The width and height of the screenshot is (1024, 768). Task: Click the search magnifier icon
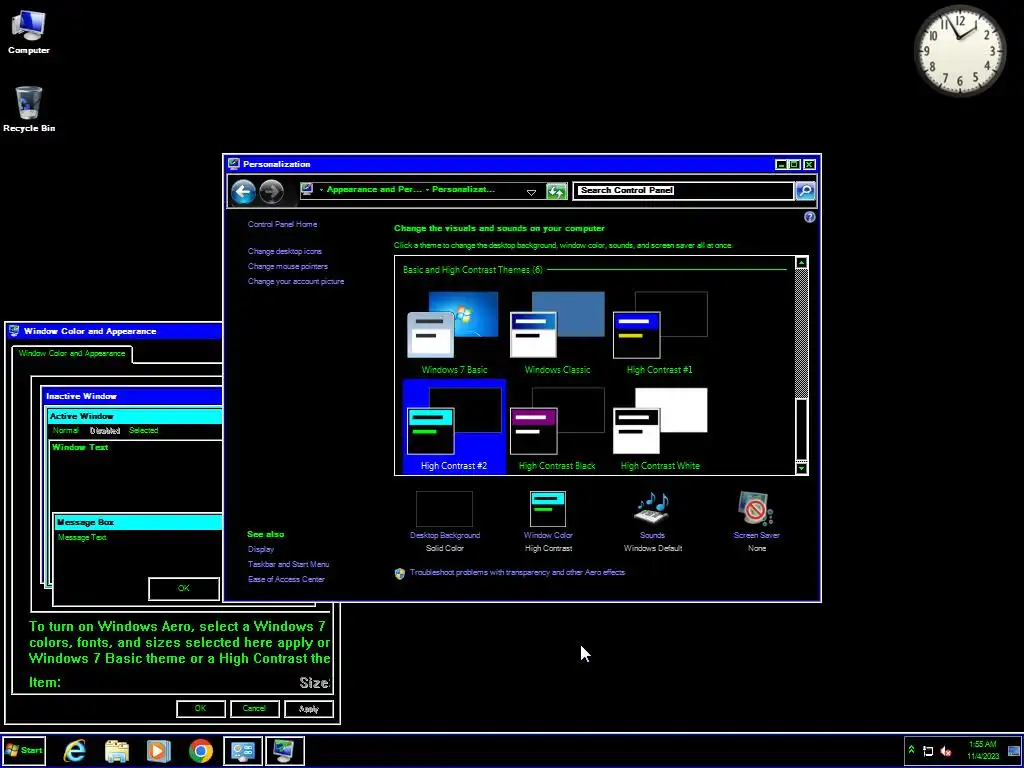[805, 191]
